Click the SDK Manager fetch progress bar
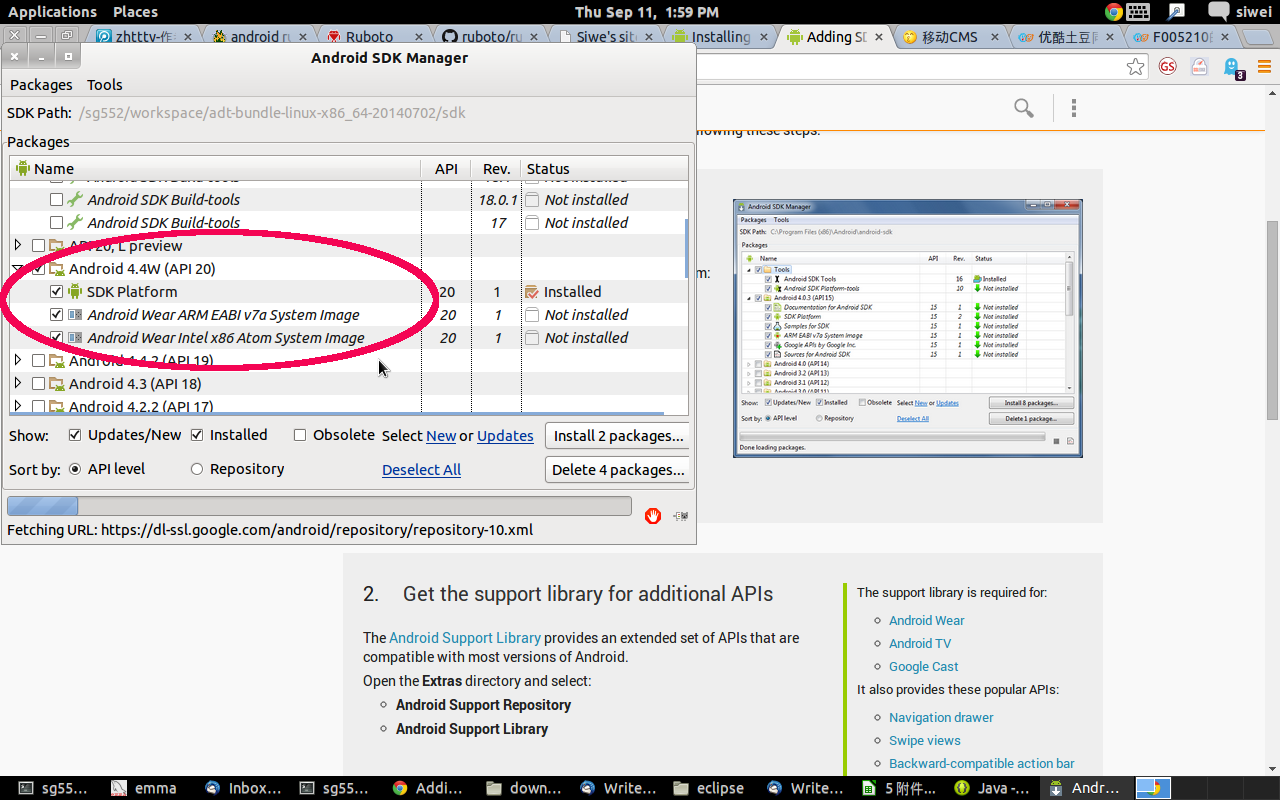1280x800 pixels. 319,506
